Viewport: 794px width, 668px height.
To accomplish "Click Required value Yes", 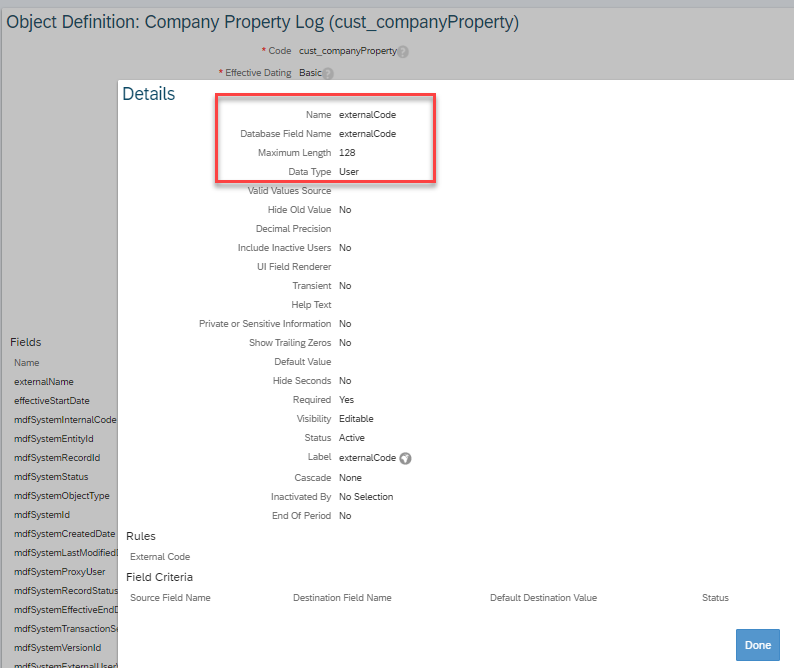I will click(x=346, y=400).
